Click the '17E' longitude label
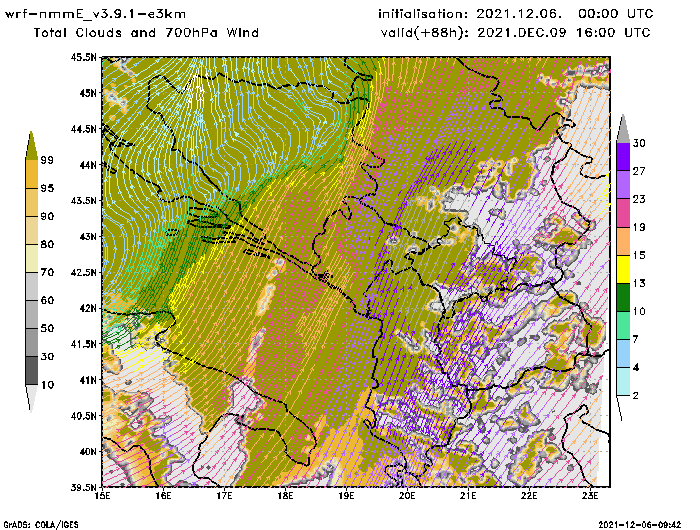 (x=225, y=496)
